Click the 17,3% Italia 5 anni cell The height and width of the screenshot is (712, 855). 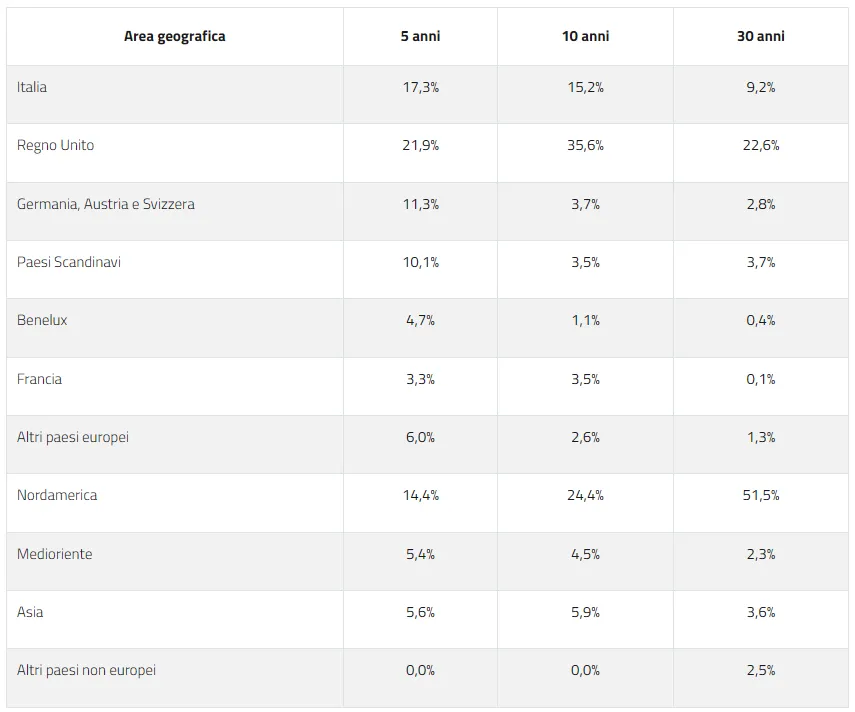point(420,87)
